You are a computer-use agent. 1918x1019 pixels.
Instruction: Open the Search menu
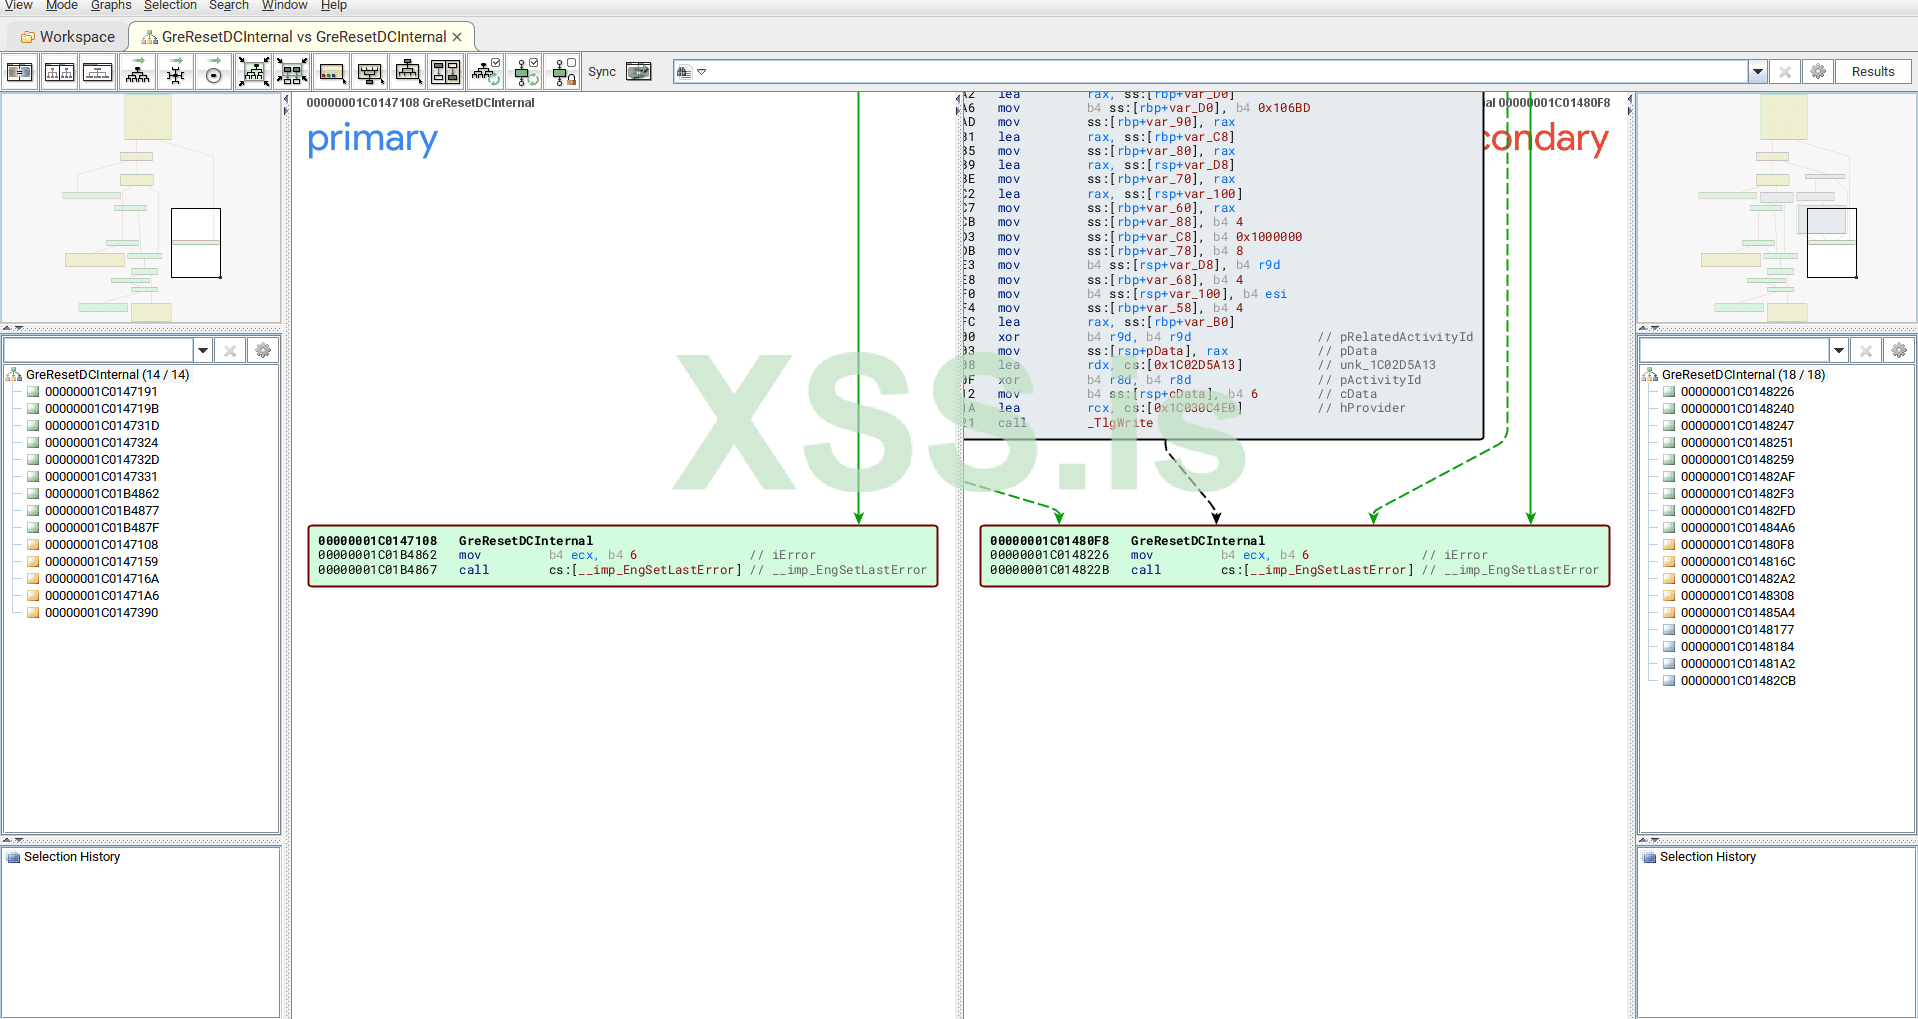point(229,6)
